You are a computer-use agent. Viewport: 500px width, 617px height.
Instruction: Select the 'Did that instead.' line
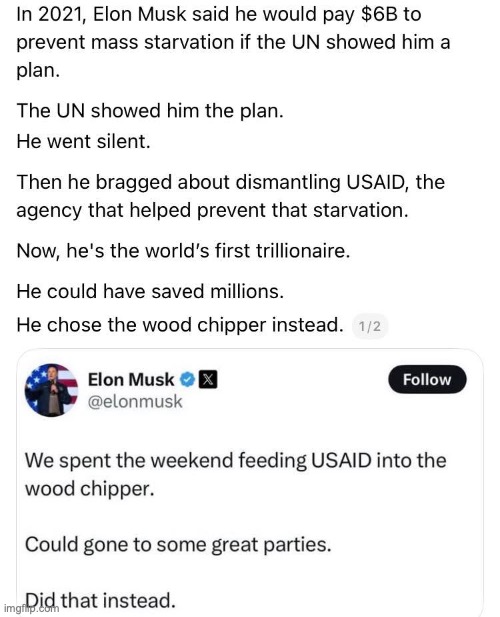(x=100, y=600)
